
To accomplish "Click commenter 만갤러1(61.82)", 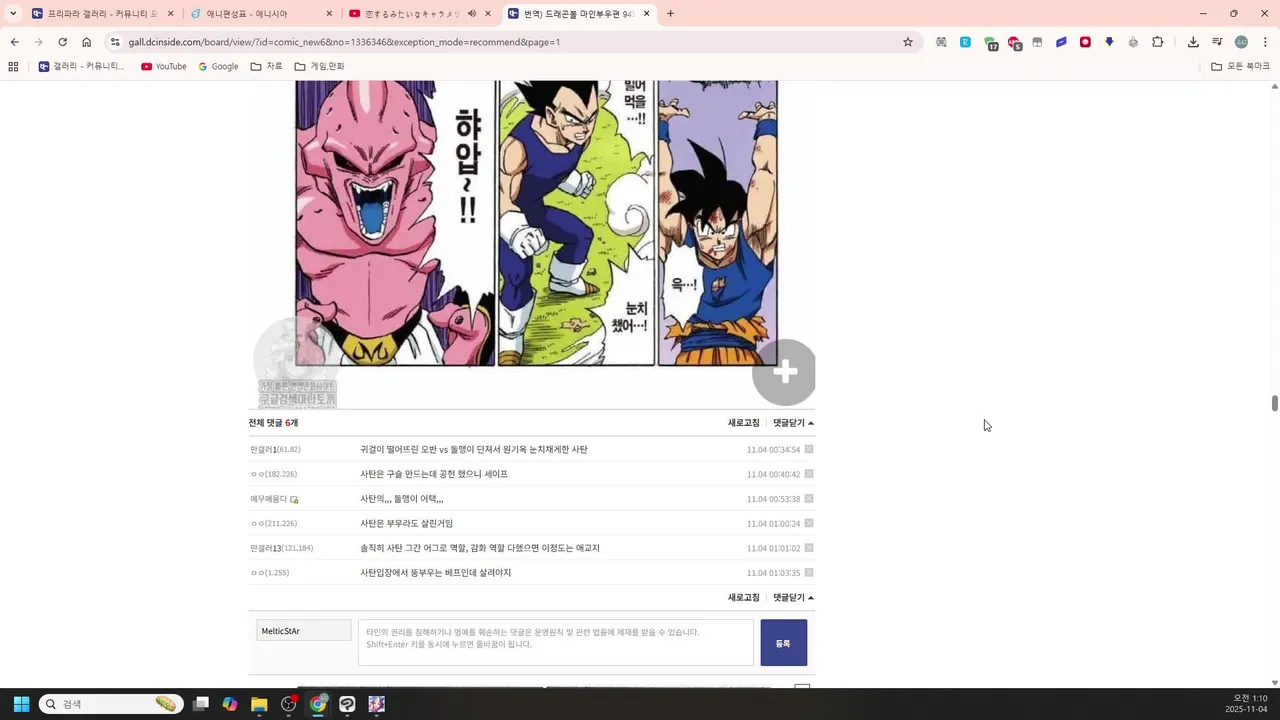I will [x=275, y=450].
